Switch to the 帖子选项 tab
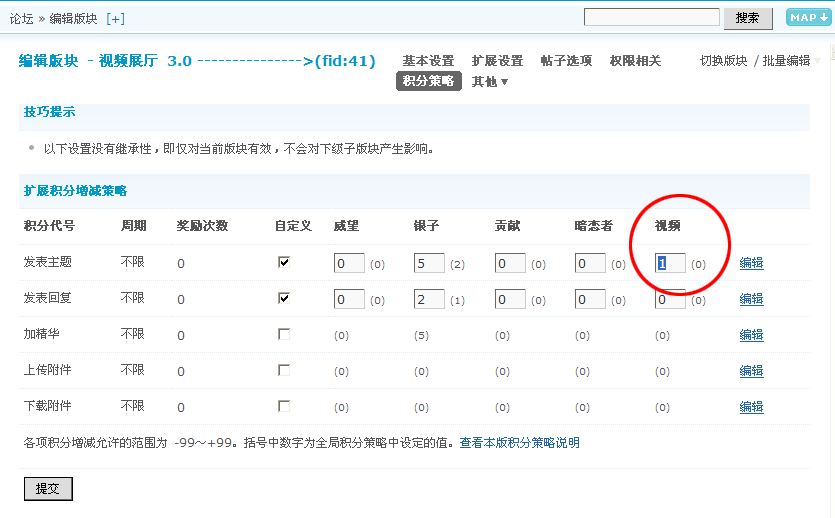Screen dimensions: 835x518 coord(566,61)
